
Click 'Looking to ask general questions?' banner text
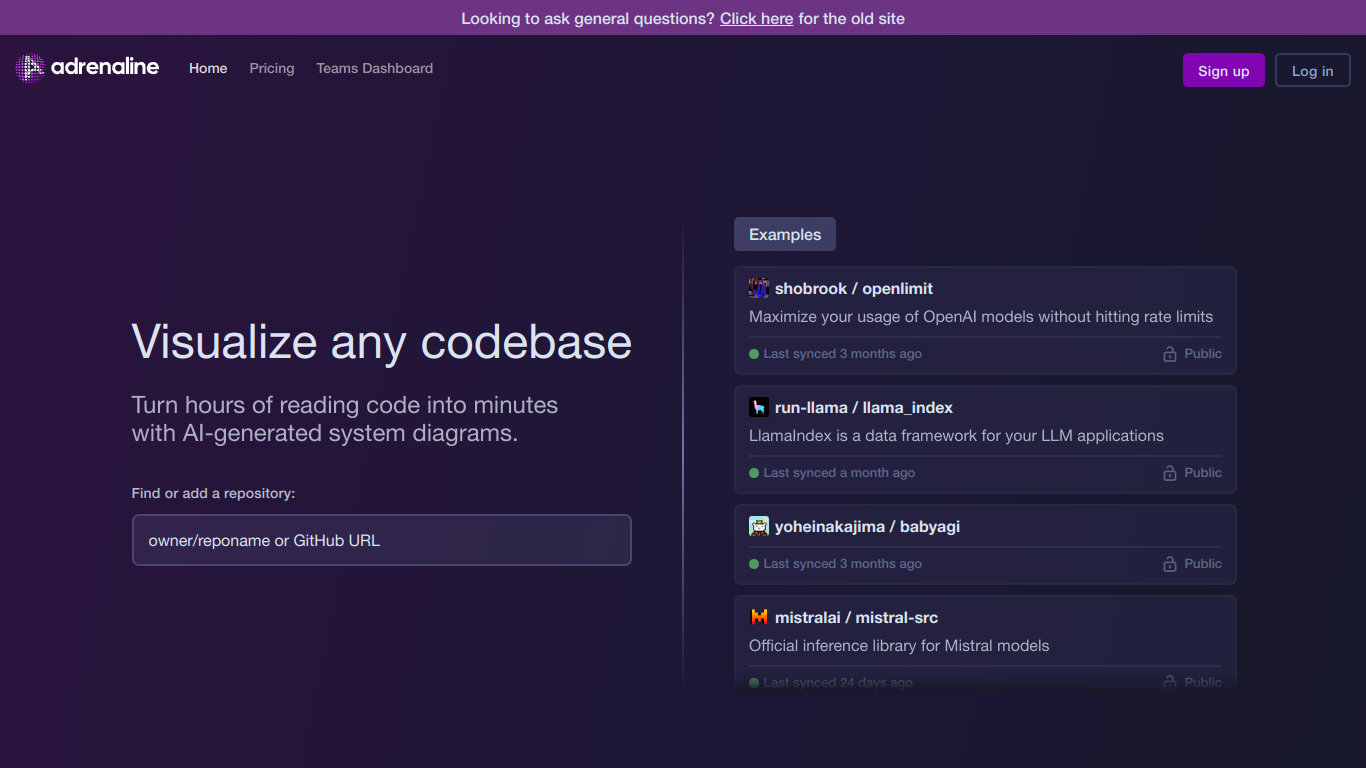point(588,18)
